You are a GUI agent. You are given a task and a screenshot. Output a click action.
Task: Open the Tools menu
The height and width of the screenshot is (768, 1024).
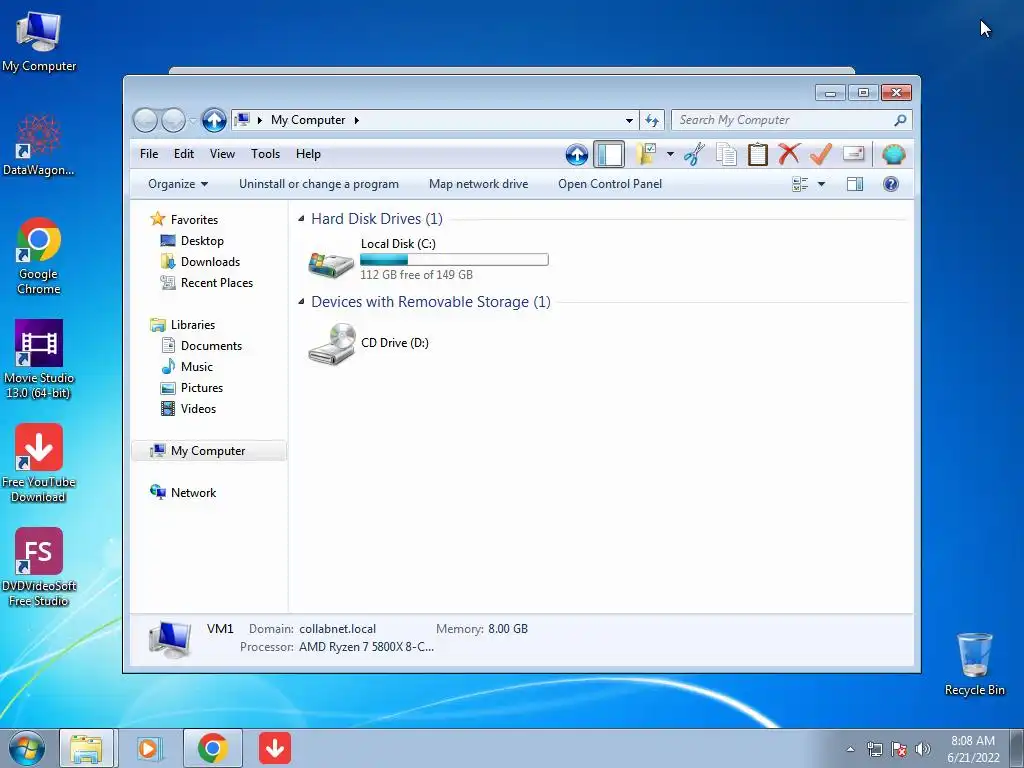pos(265,154)
